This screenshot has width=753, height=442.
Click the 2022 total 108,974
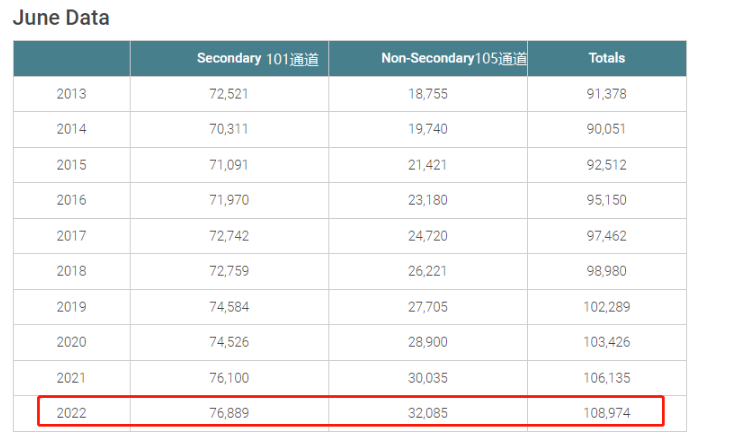pyautogui.click(x=606, y=412)
